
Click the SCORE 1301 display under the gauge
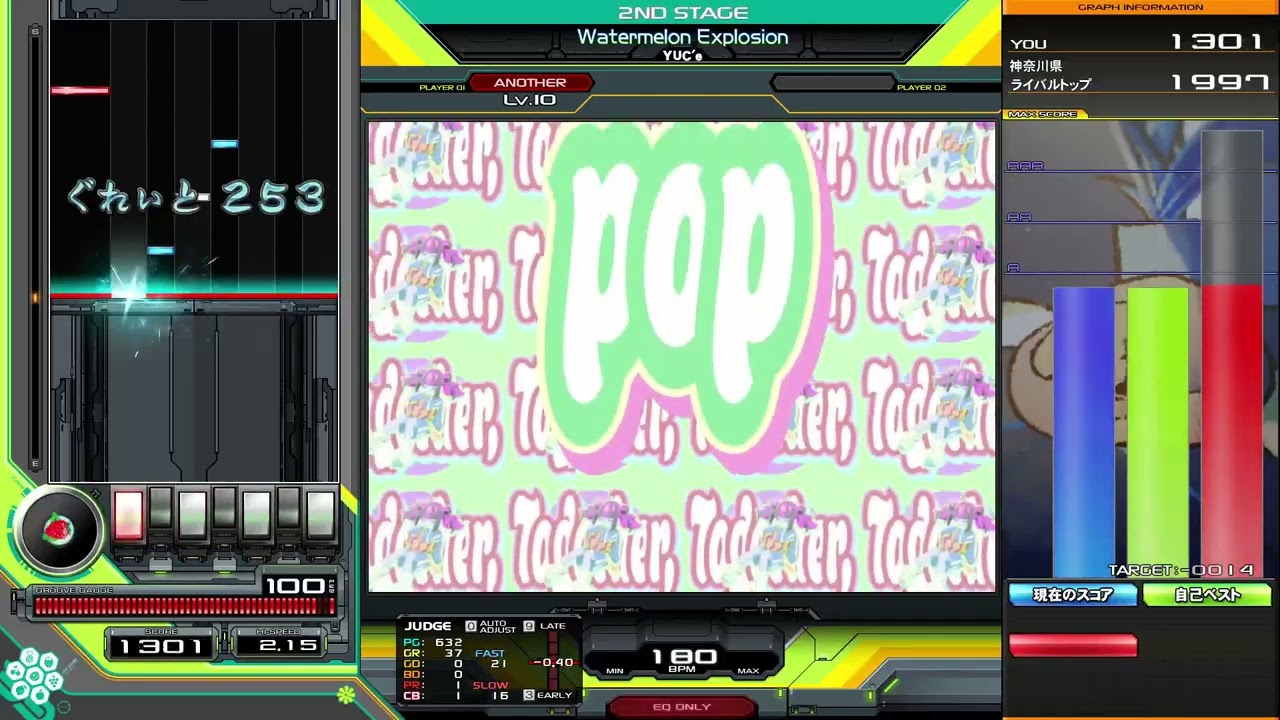tap(161, 646)
